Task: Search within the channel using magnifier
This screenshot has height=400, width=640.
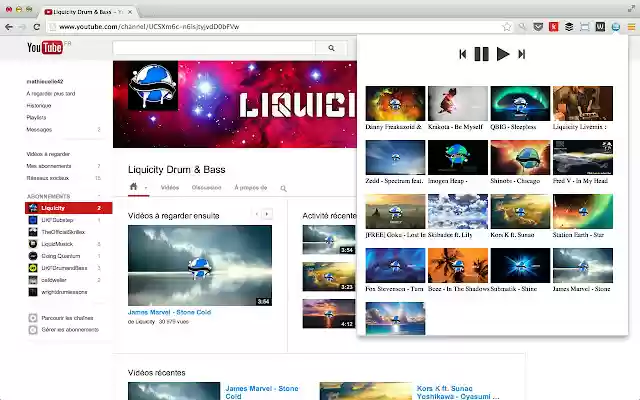Action: click(x=283, y=188)
